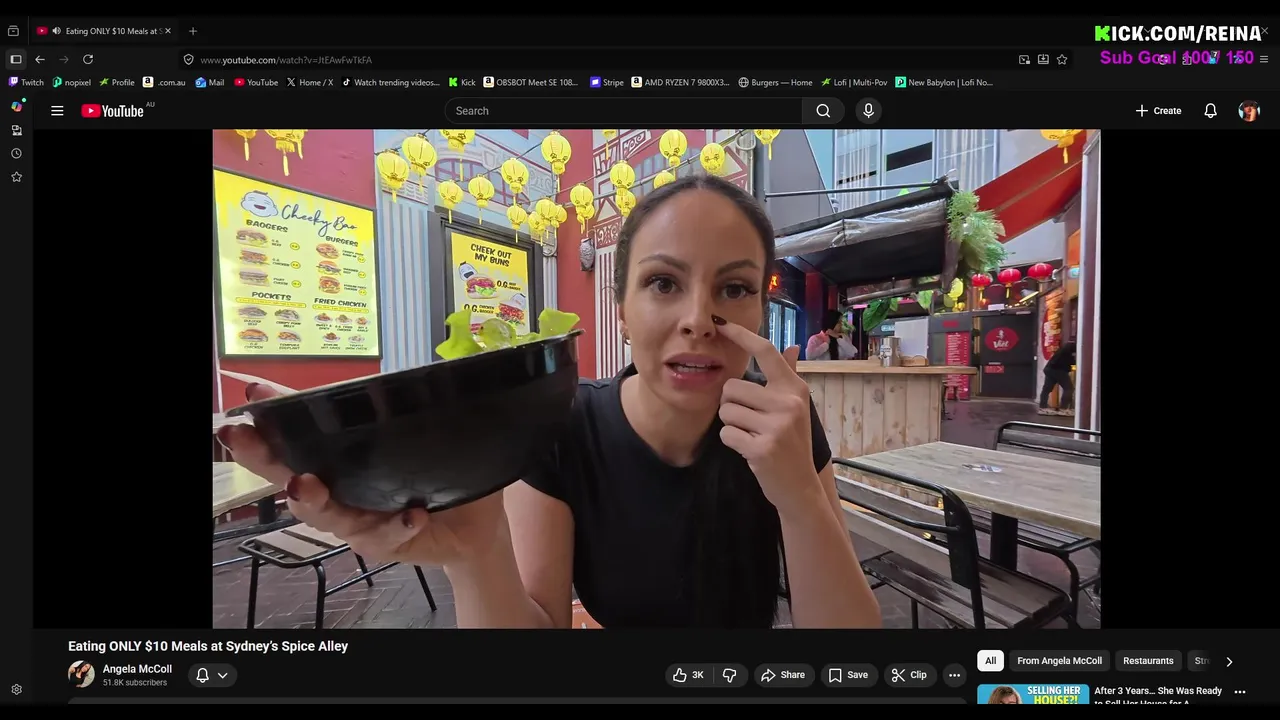Open the tab islands workspace icon
This screenshot has width=1280, height=720.
13,31
